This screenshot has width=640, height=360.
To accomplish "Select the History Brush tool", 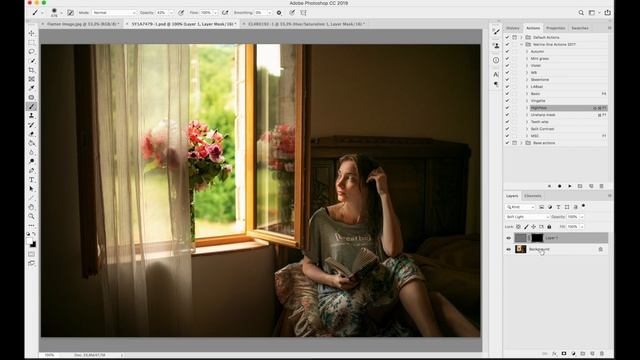I will point(31,125).
